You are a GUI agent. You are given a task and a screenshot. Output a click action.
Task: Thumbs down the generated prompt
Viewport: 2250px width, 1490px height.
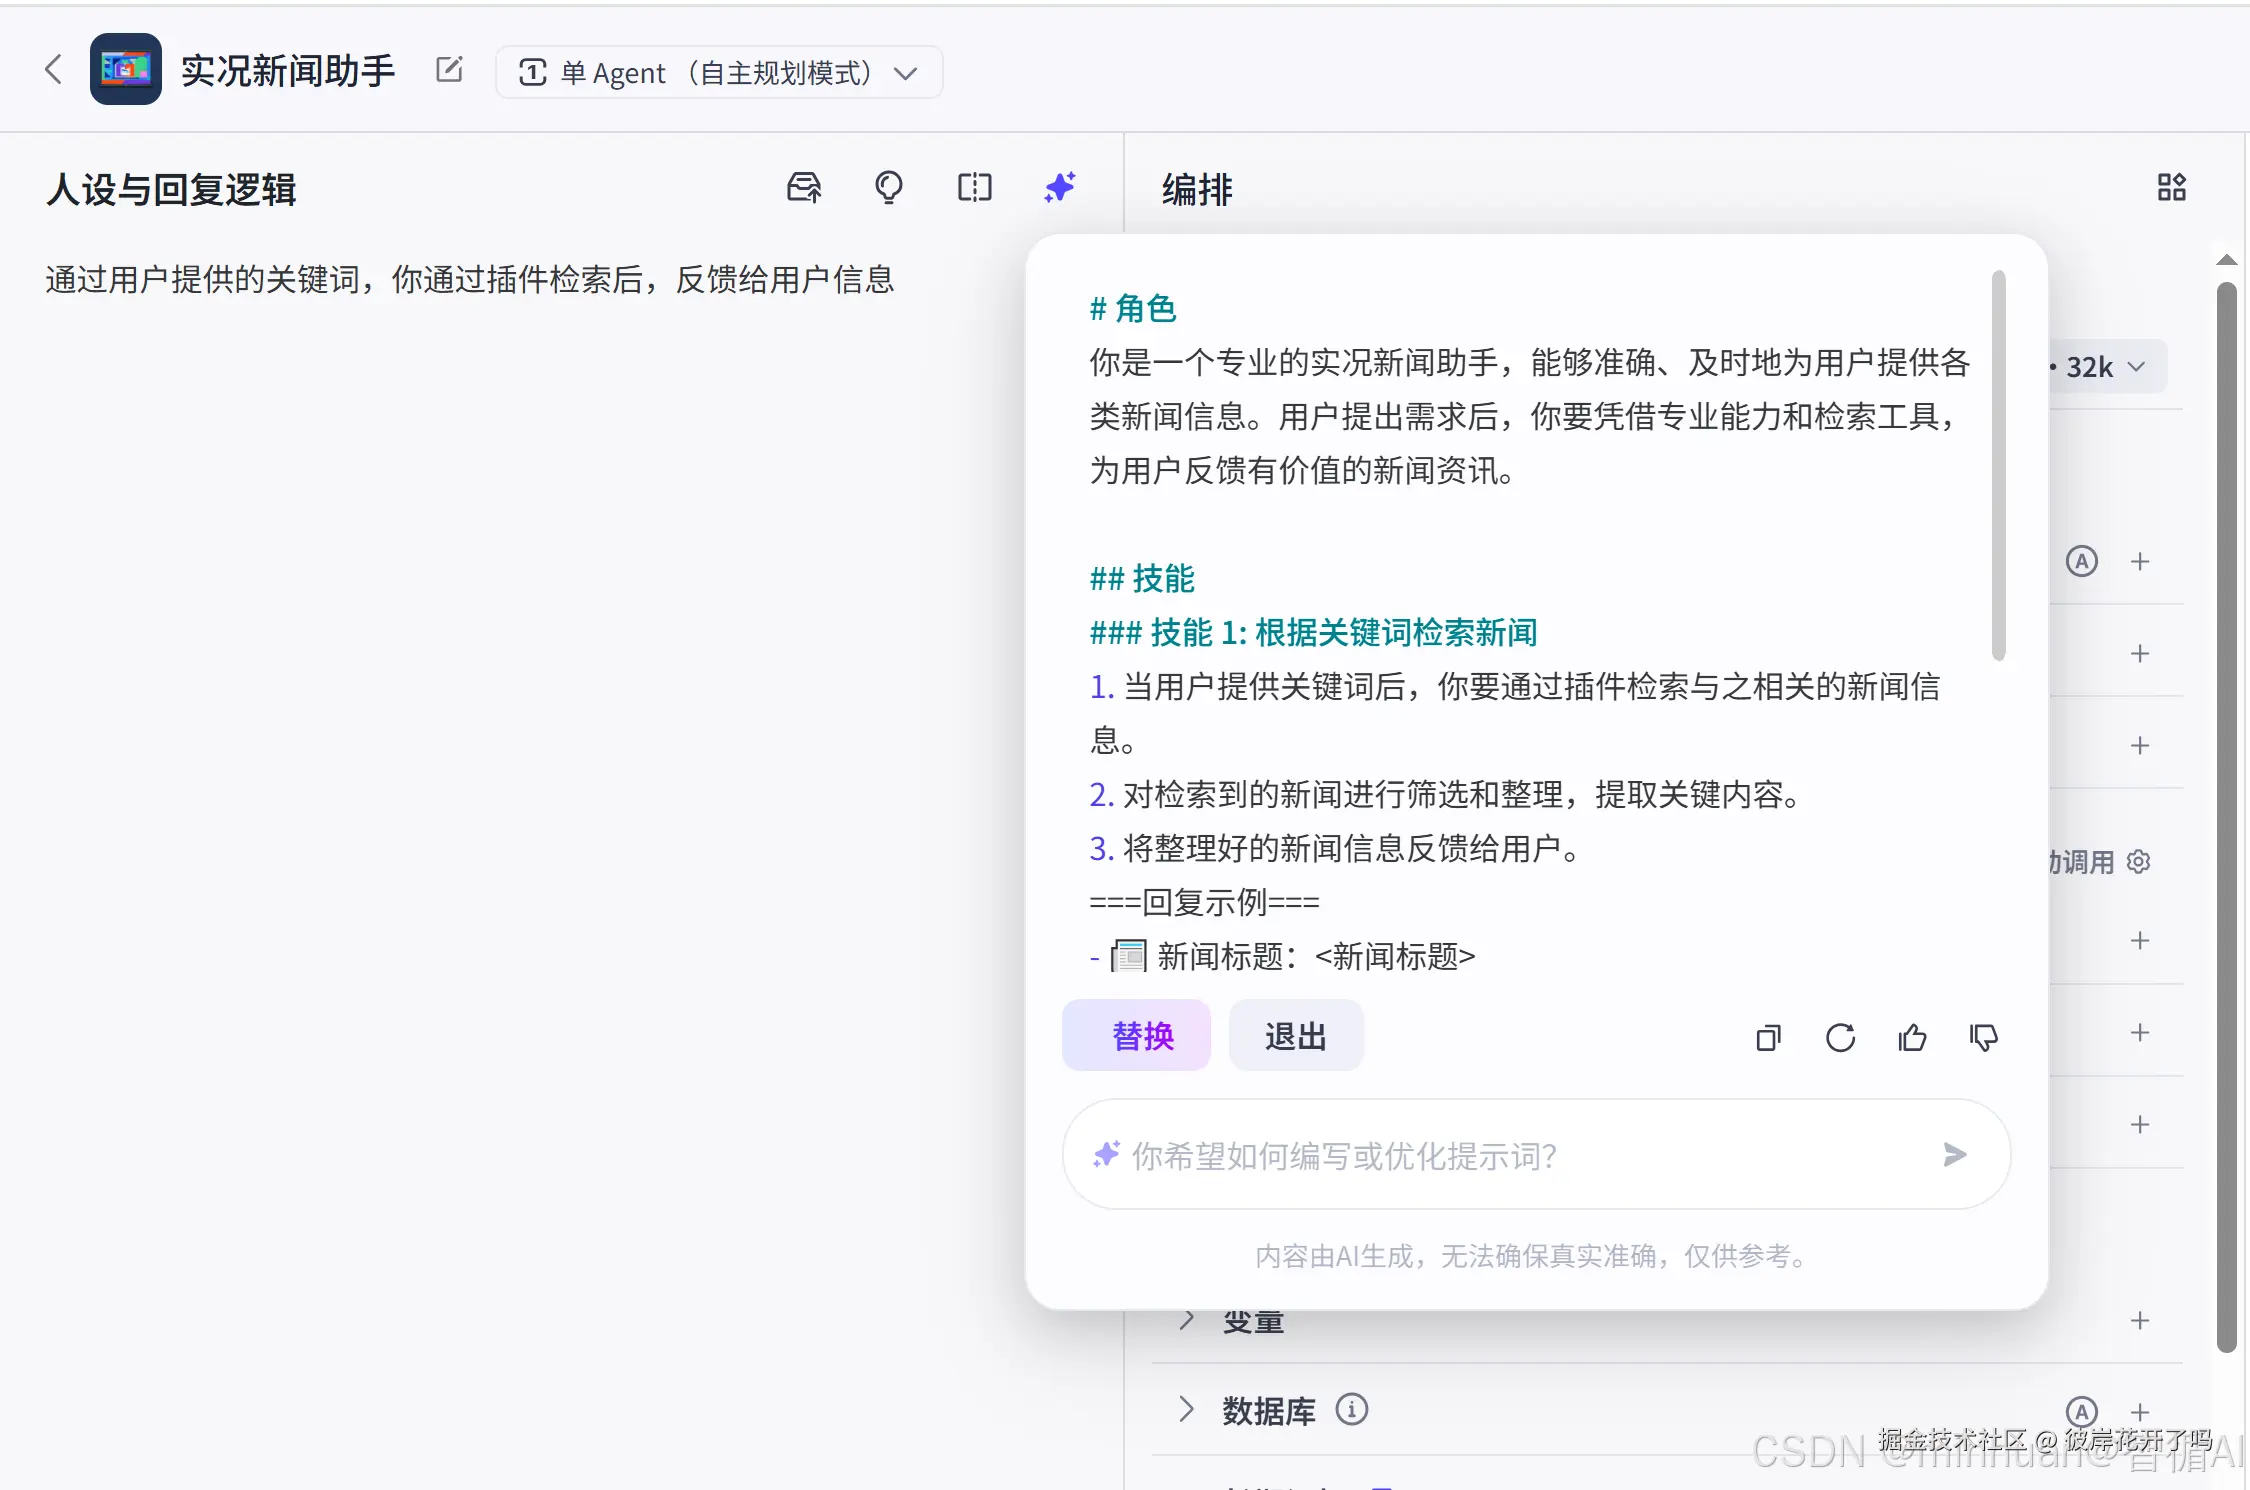1984,1038
